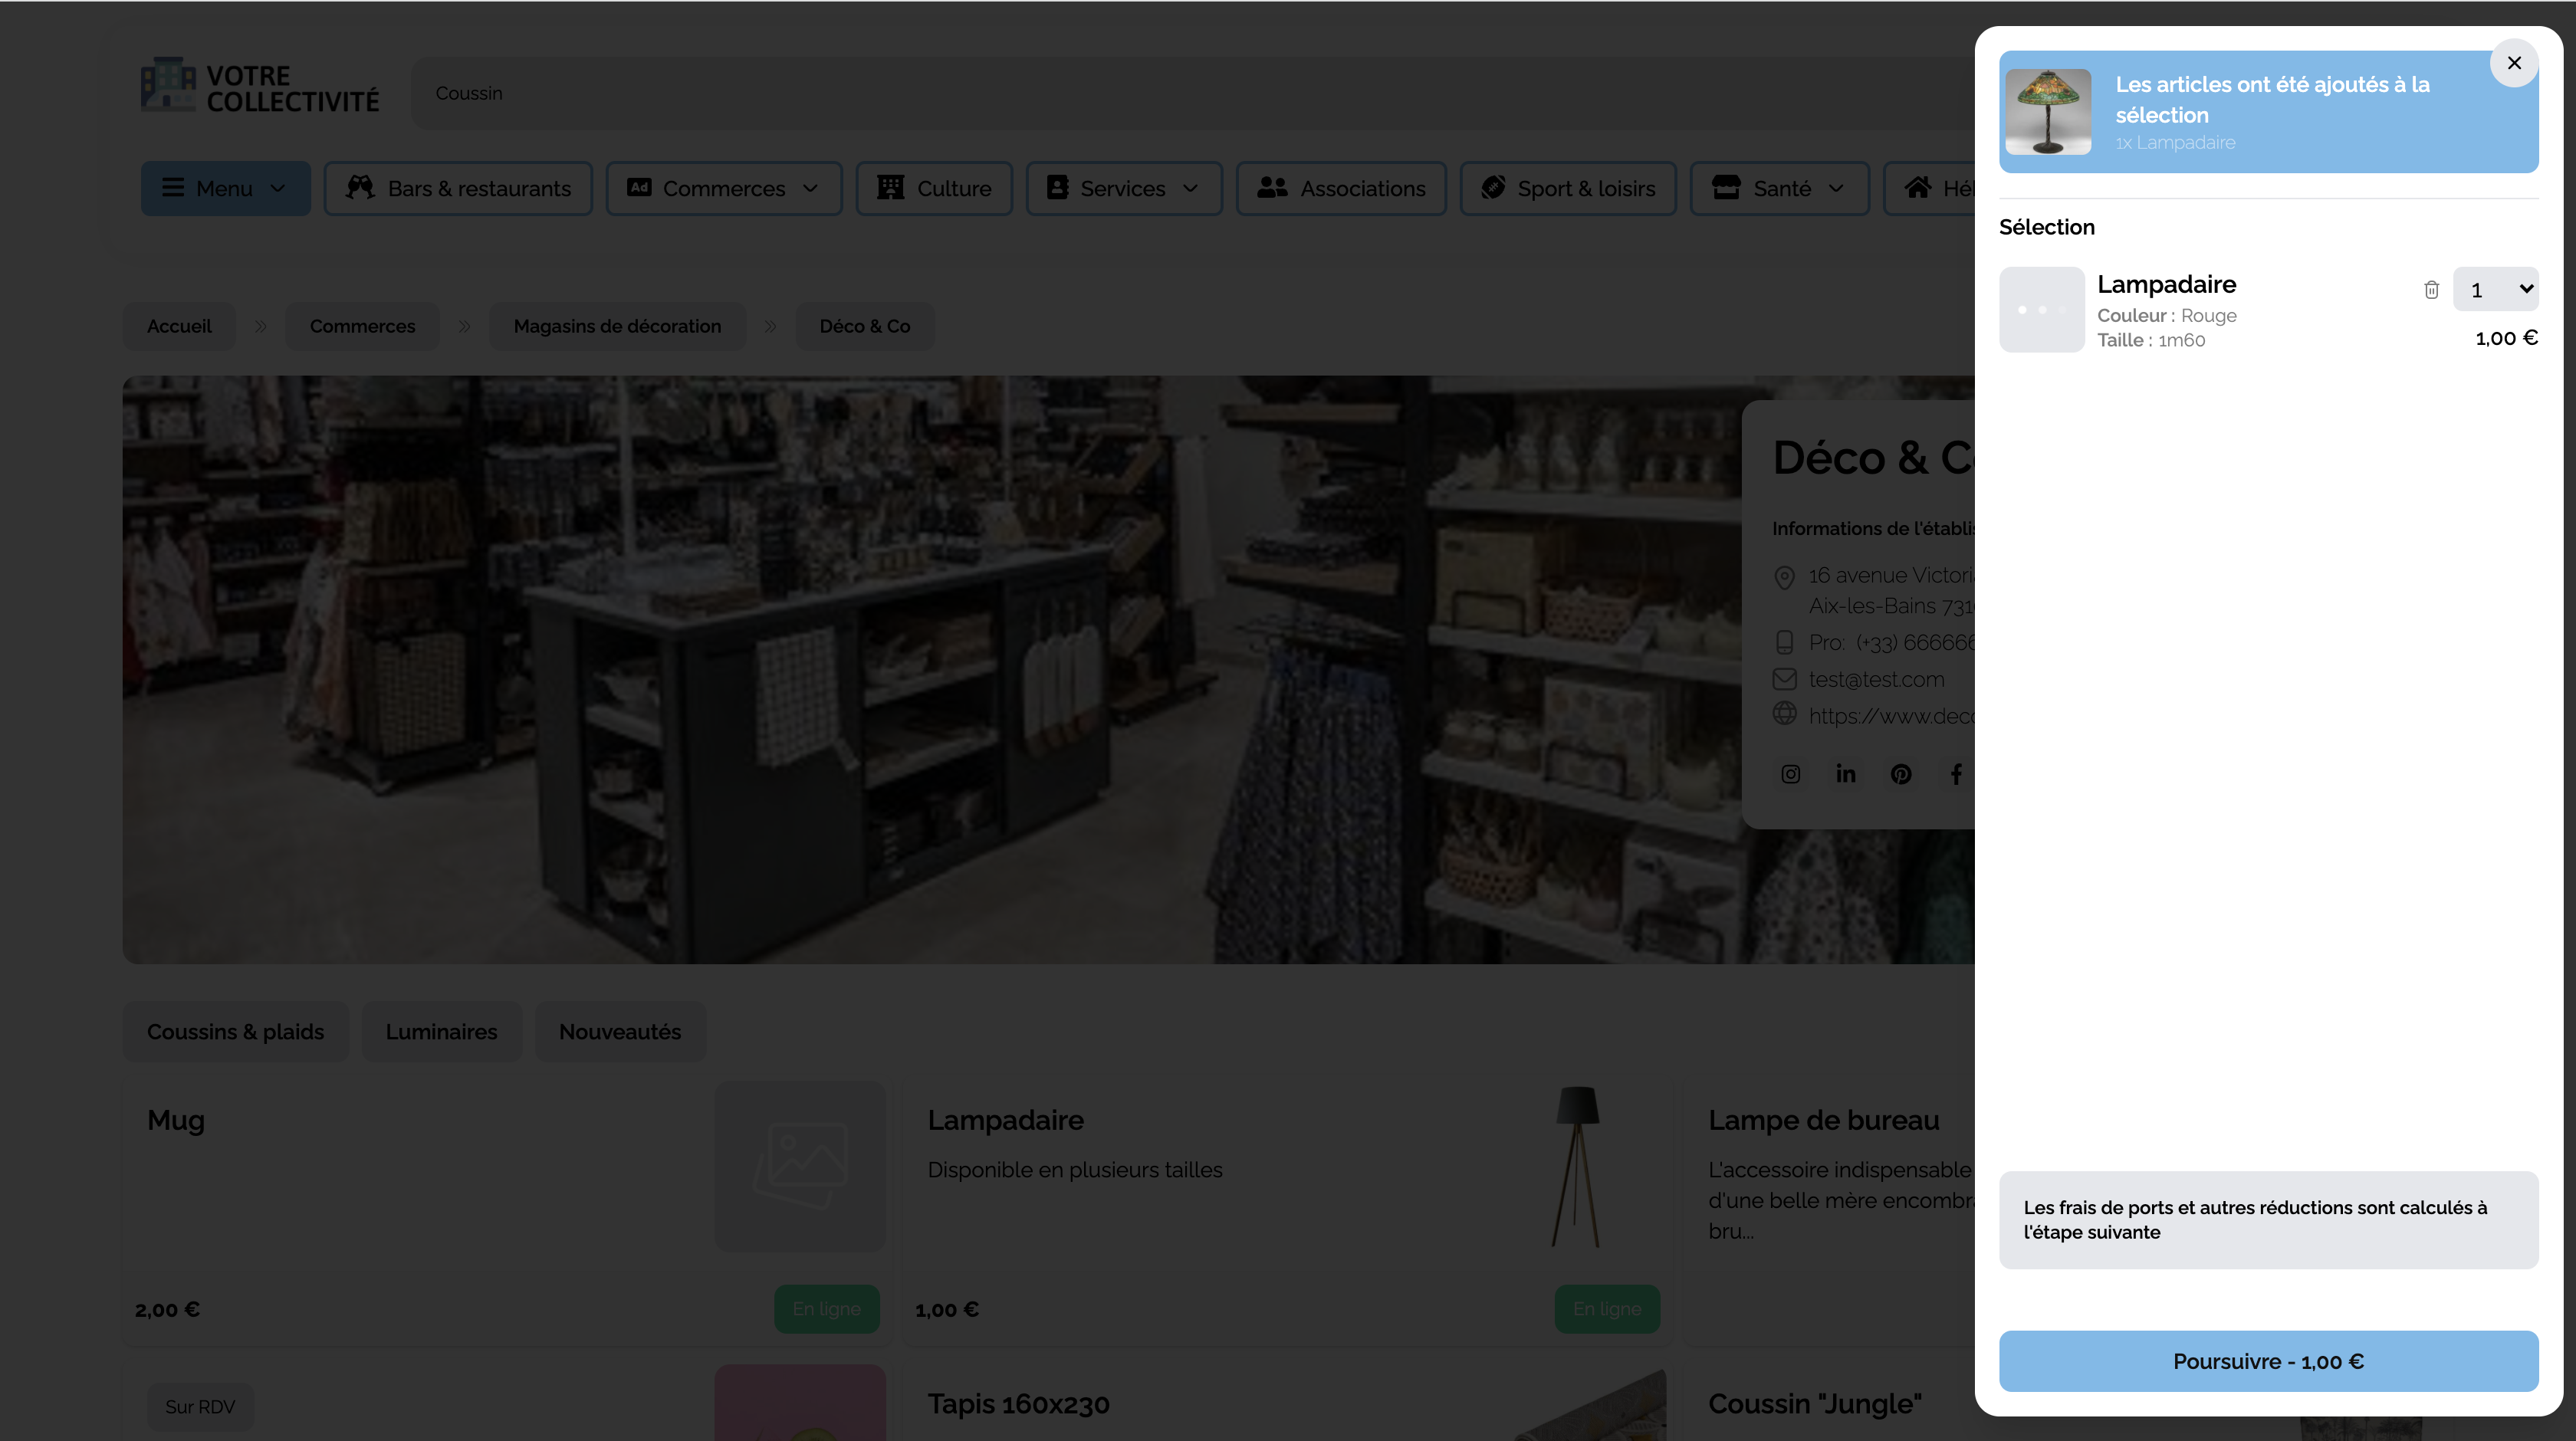Image resolution: width=2576 pixels, height=1441 pixels.
Task: Open the Lampadaire product title
Action: click(1005, 1120)
